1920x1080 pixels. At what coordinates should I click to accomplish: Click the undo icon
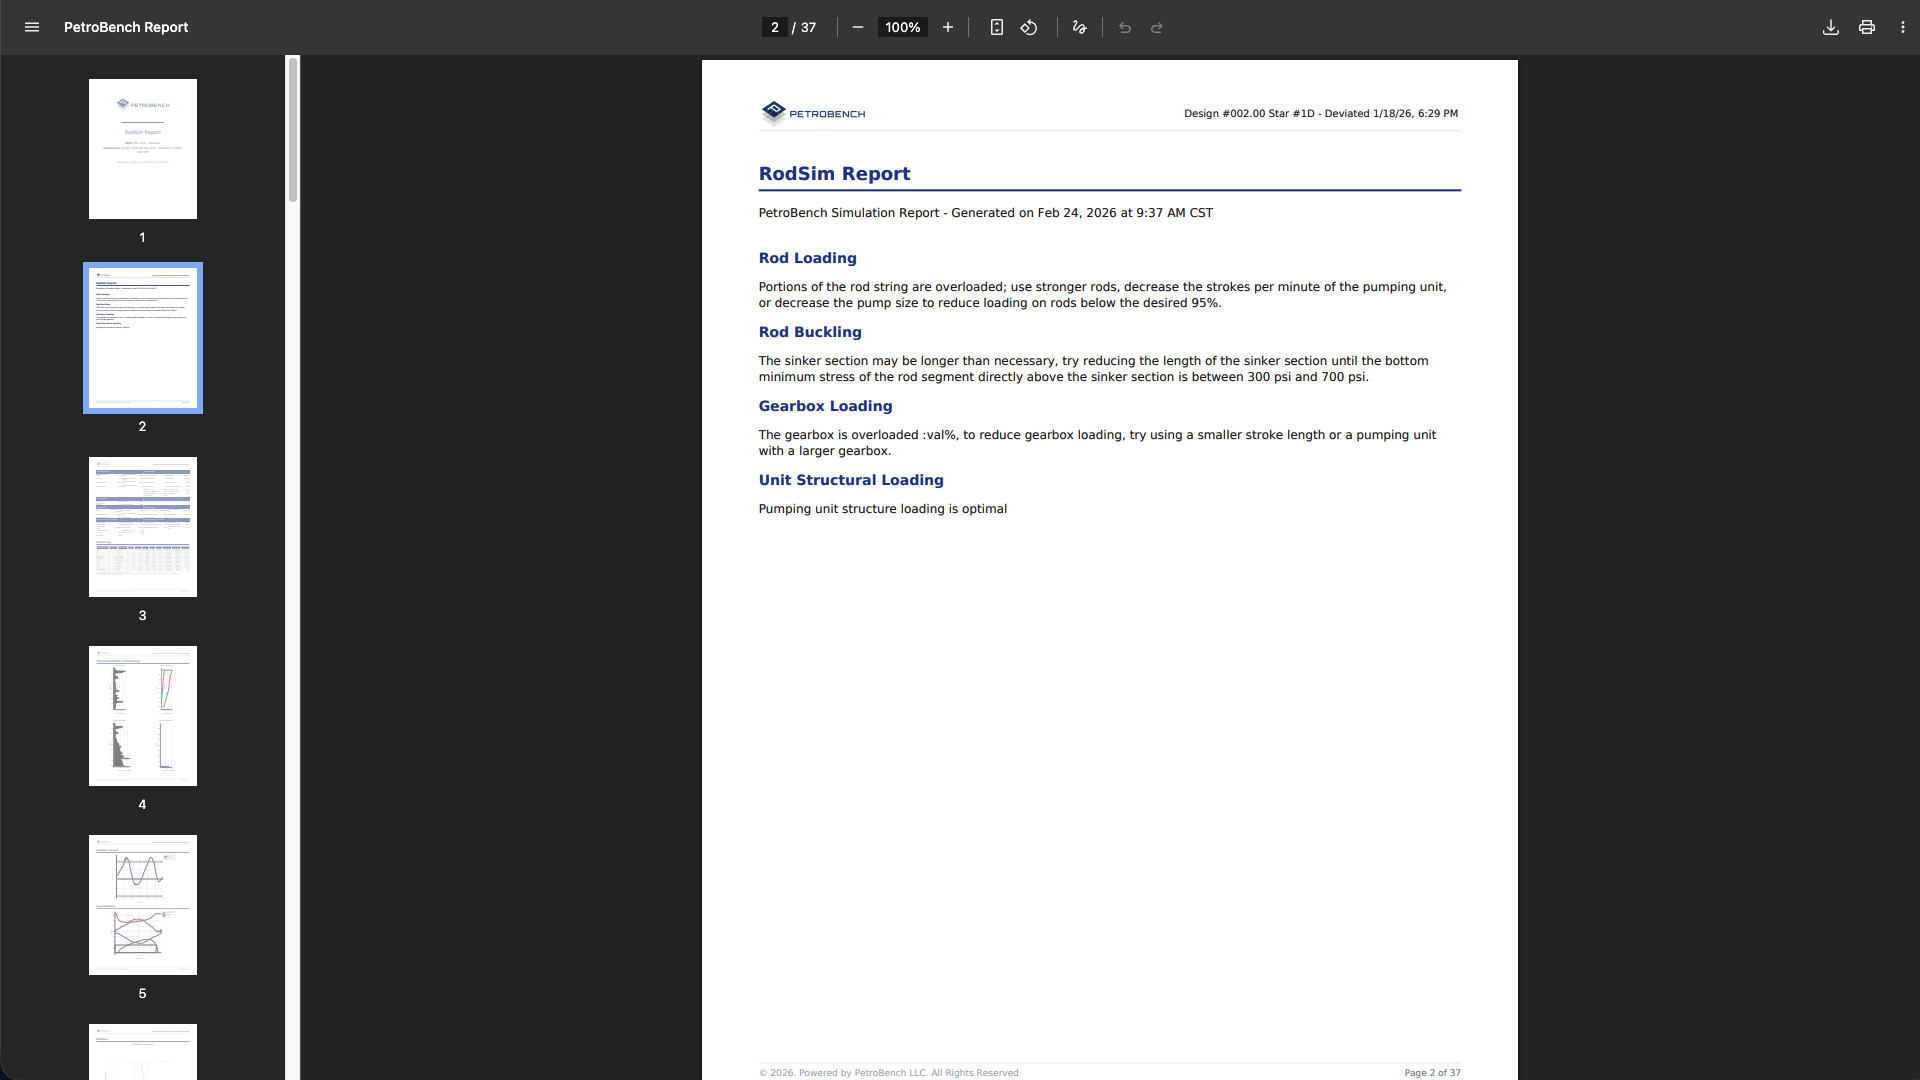(1125, 28)
